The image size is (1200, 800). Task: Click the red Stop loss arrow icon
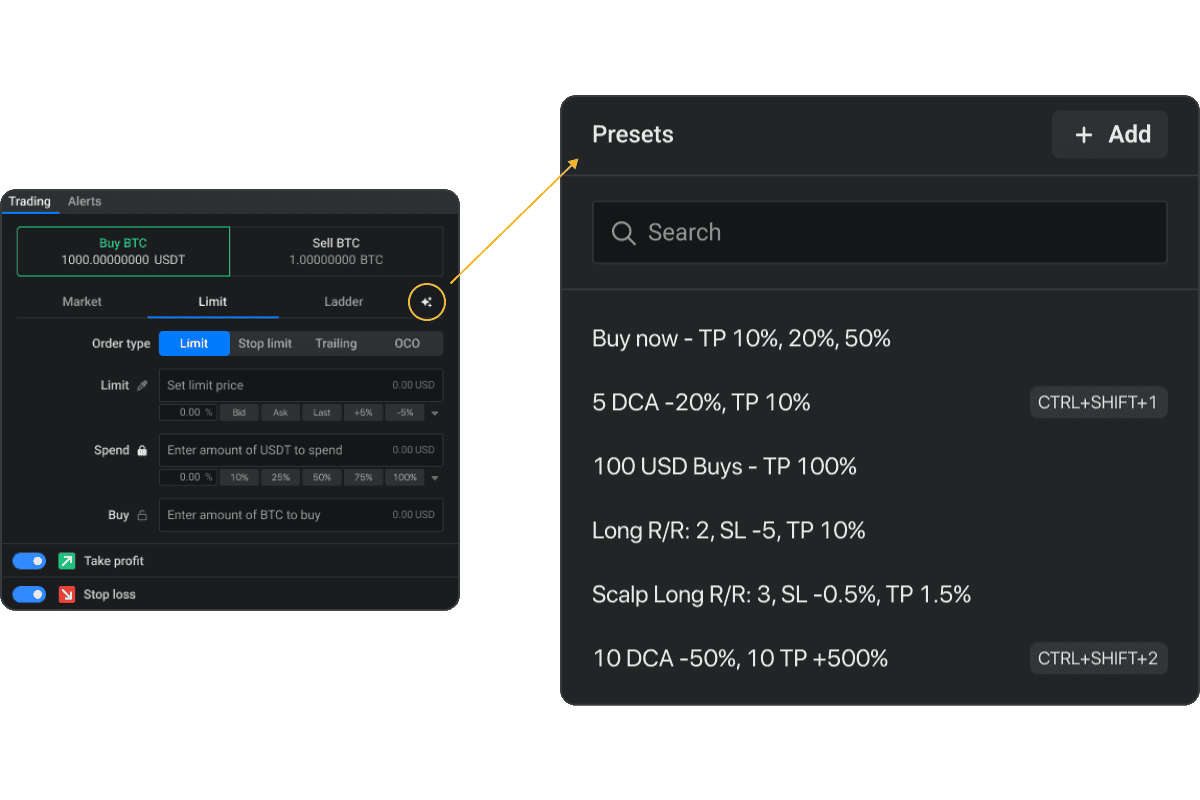pyautogui.click(x=67, y=594)
